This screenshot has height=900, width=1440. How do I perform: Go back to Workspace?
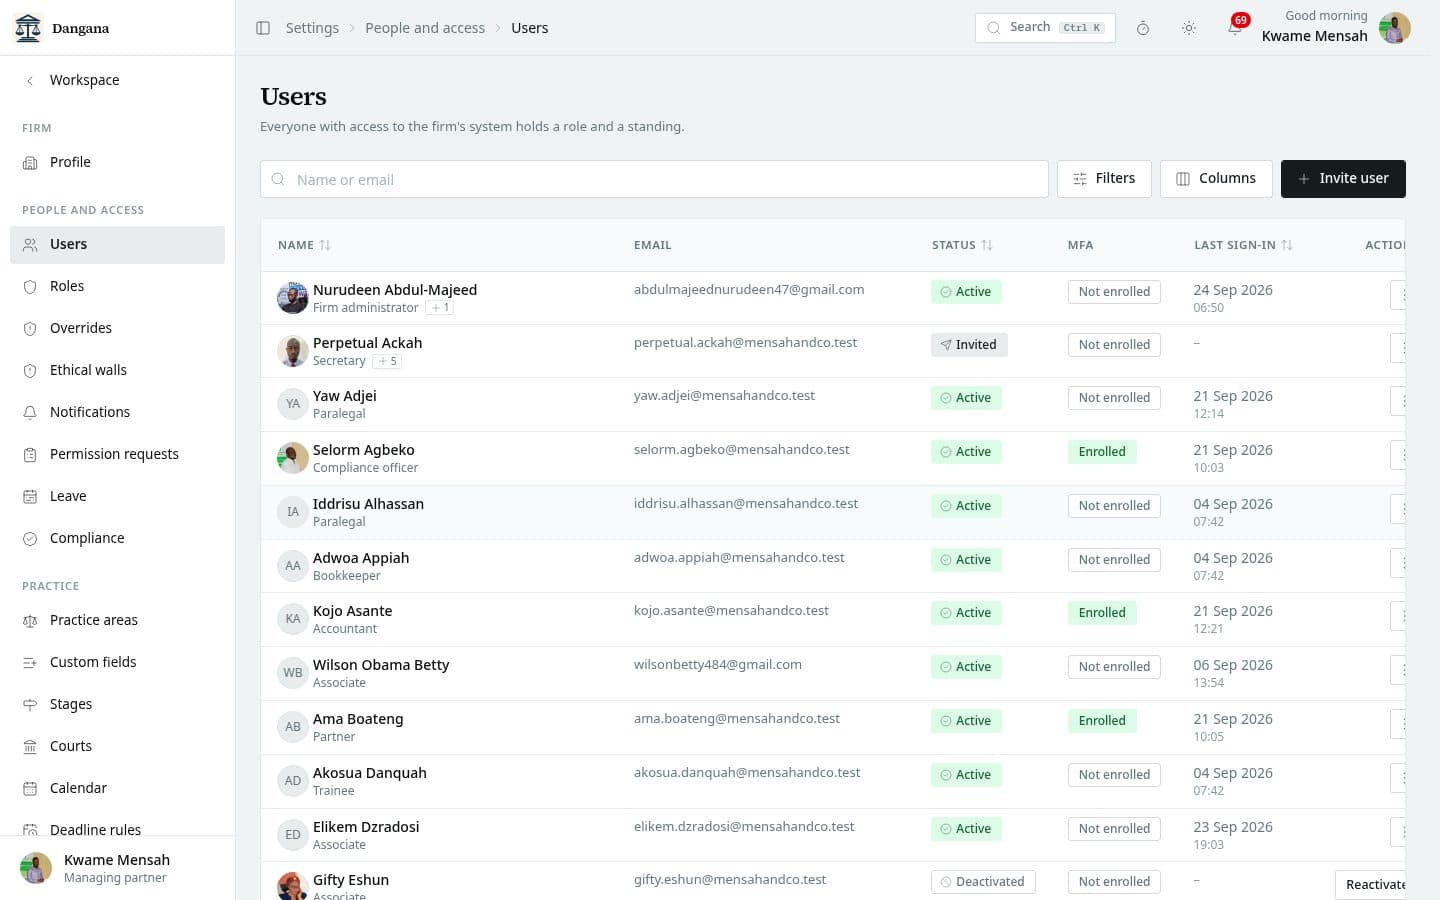[x=84, y=80]
